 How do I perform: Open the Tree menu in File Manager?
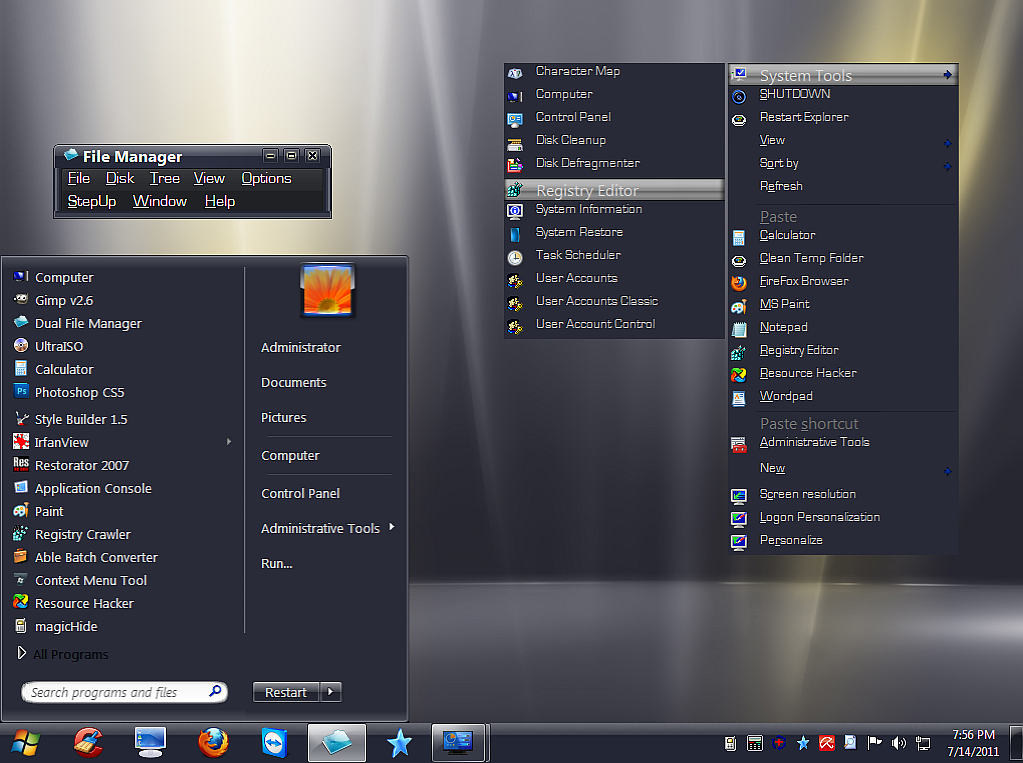(164, 179)
